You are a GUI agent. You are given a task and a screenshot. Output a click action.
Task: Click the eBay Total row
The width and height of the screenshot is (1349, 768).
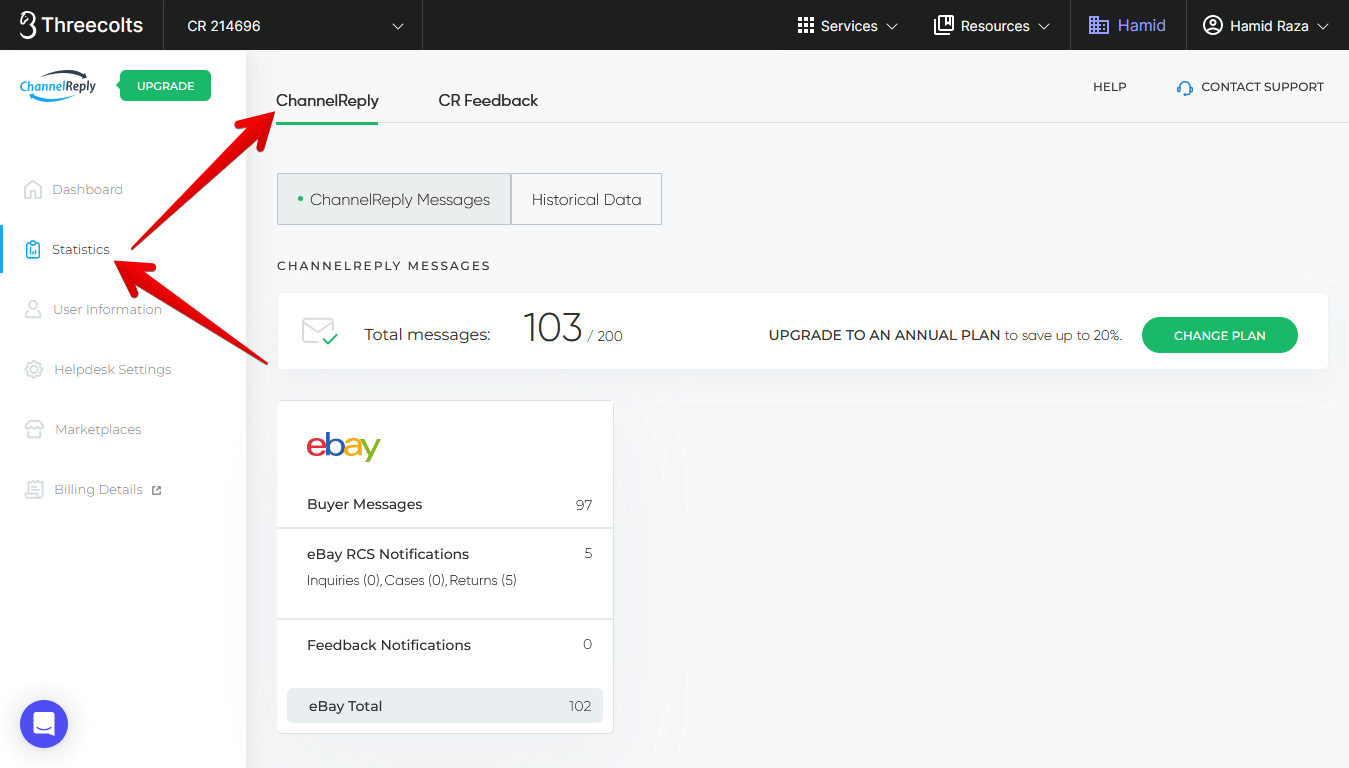tap(445, 706)
